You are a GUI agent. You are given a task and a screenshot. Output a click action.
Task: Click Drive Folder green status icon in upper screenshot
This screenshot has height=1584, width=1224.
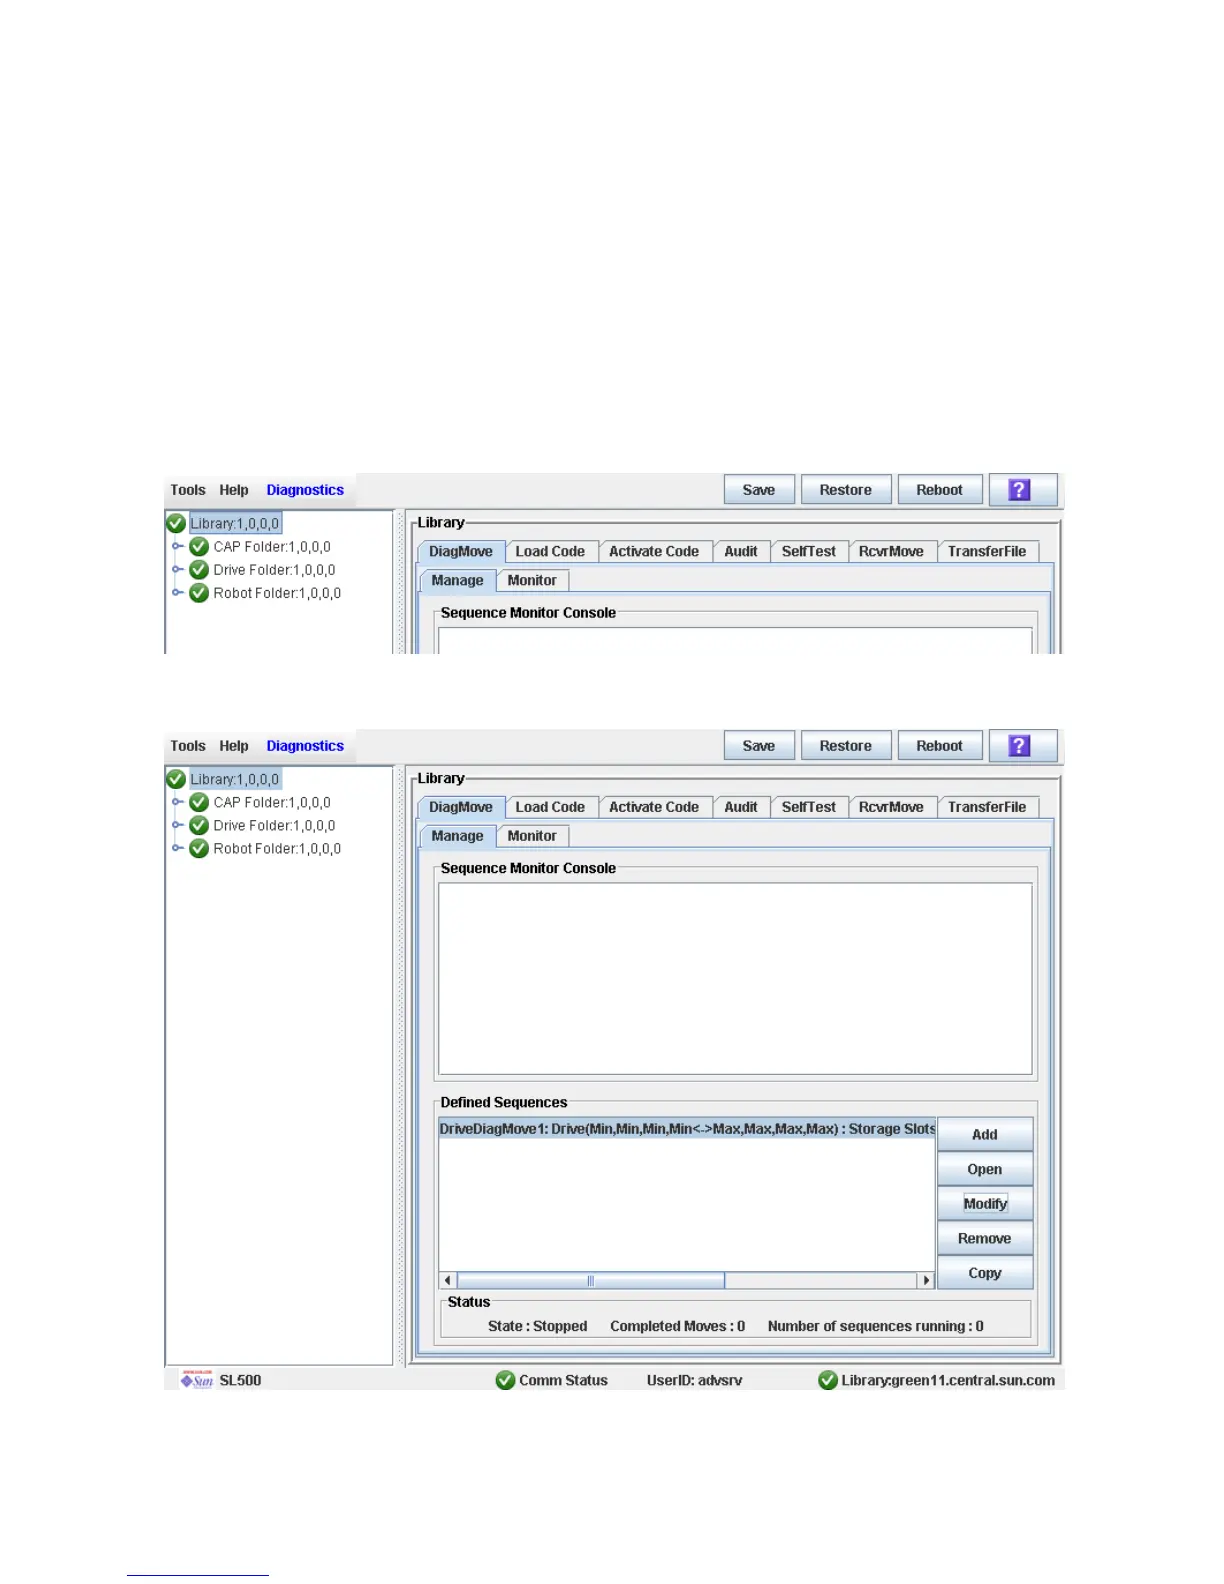[199, 569]
